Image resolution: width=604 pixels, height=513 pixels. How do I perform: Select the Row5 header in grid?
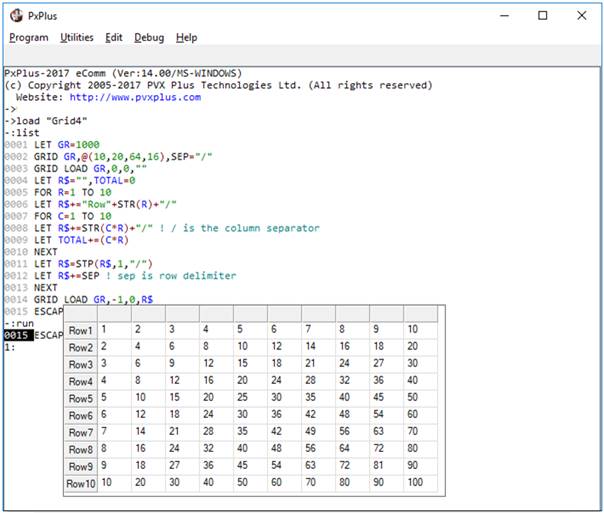tap(81, 398)
